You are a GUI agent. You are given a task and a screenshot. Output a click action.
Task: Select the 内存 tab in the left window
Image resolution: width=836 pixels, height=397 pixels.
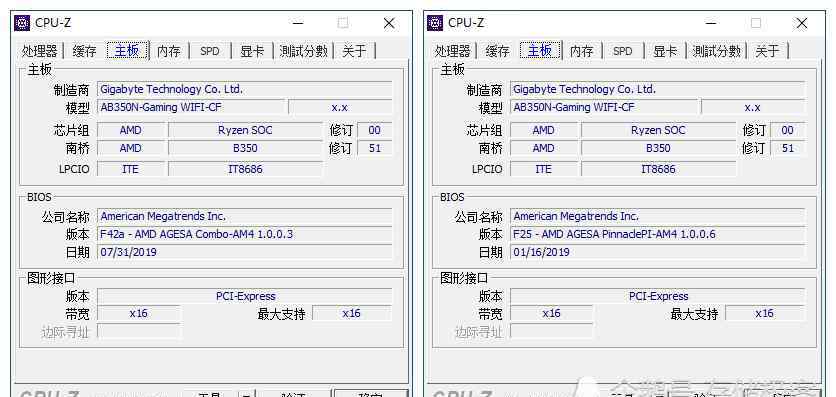[x=168, y=51]
